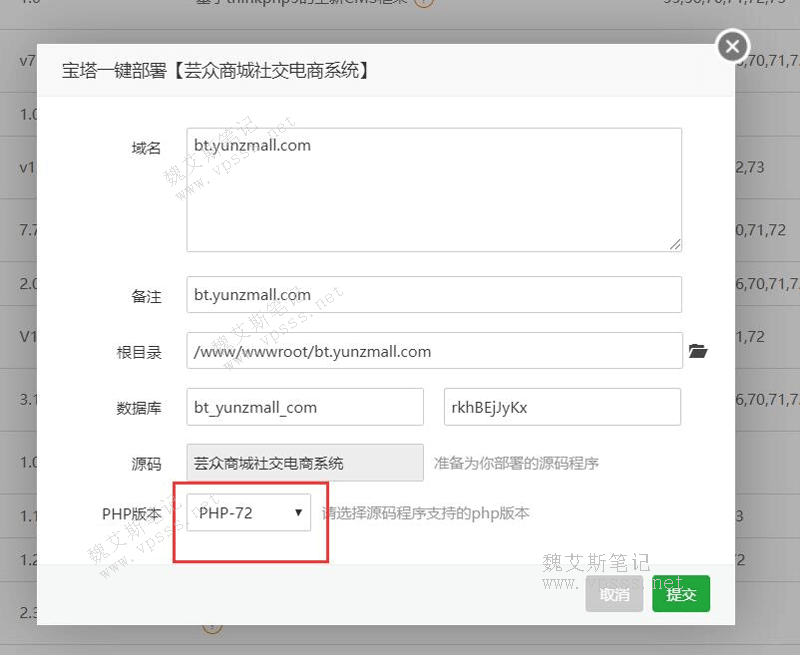Close the one-click deploy dialog

[x=733, y=46]
